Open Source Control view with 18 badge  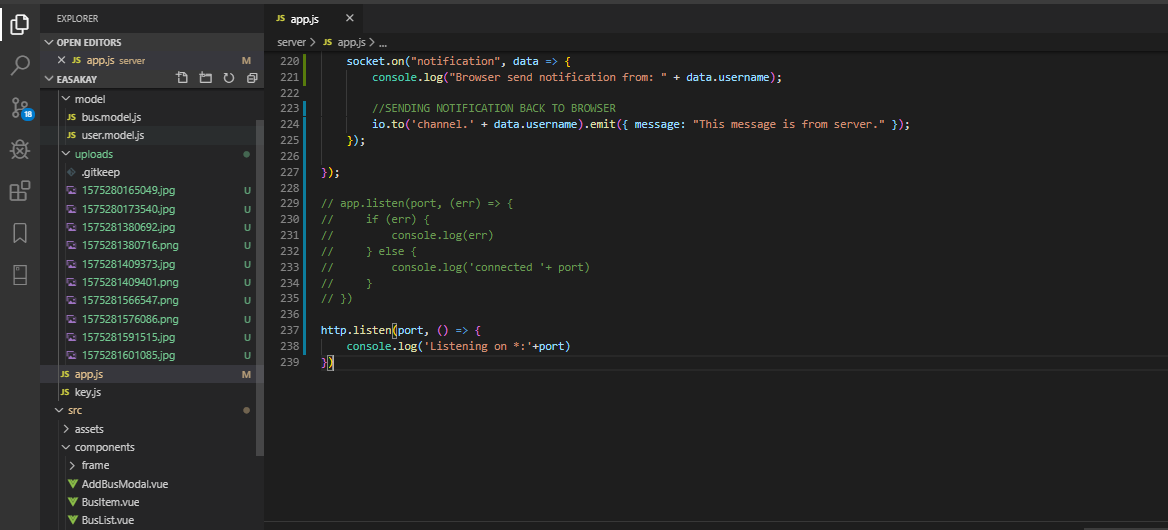(20, 109)
